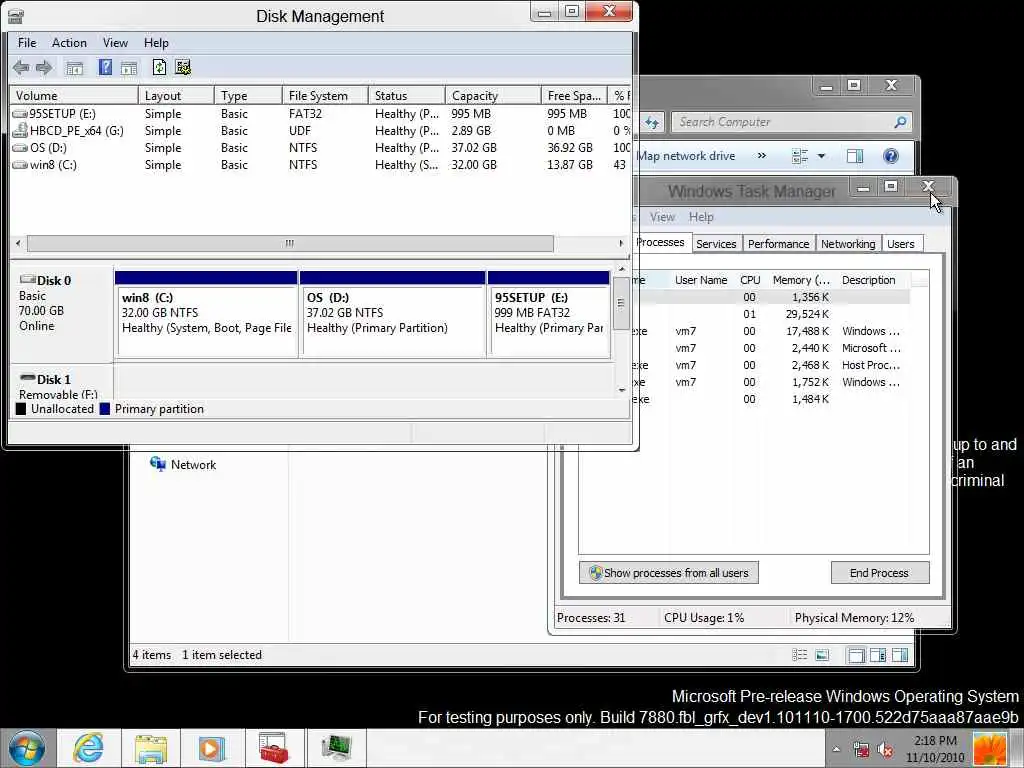
Task: Click the clock showing 2:18 PM
Action: pos(935,741)
